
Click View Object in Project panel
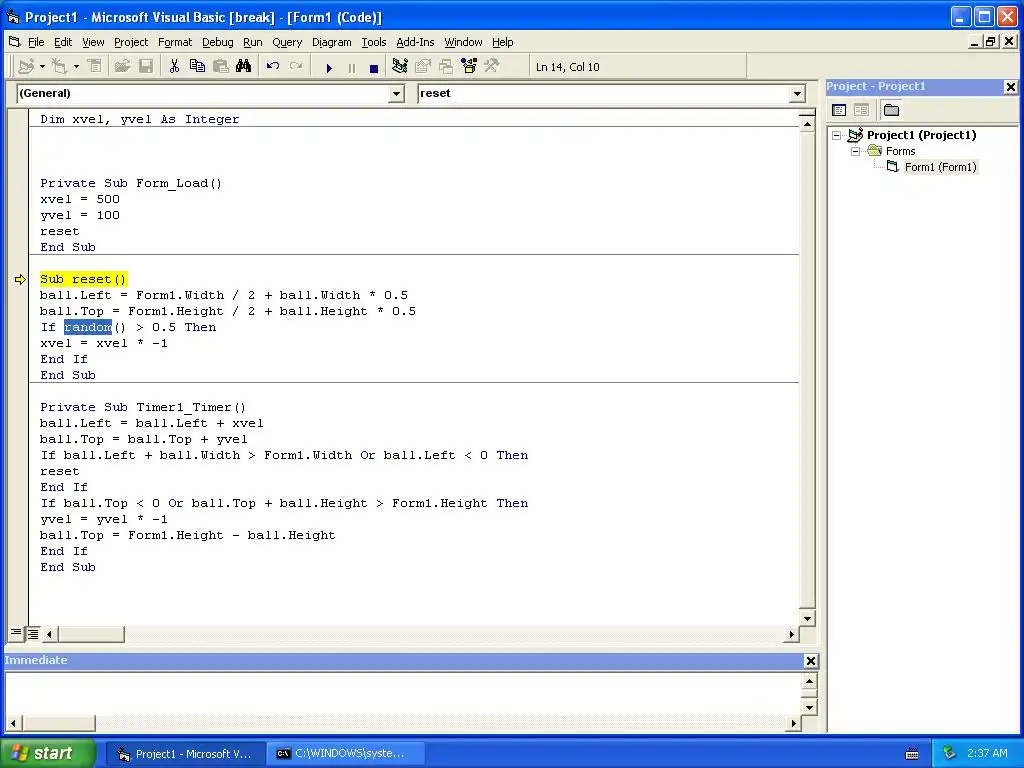coord(861,110)
